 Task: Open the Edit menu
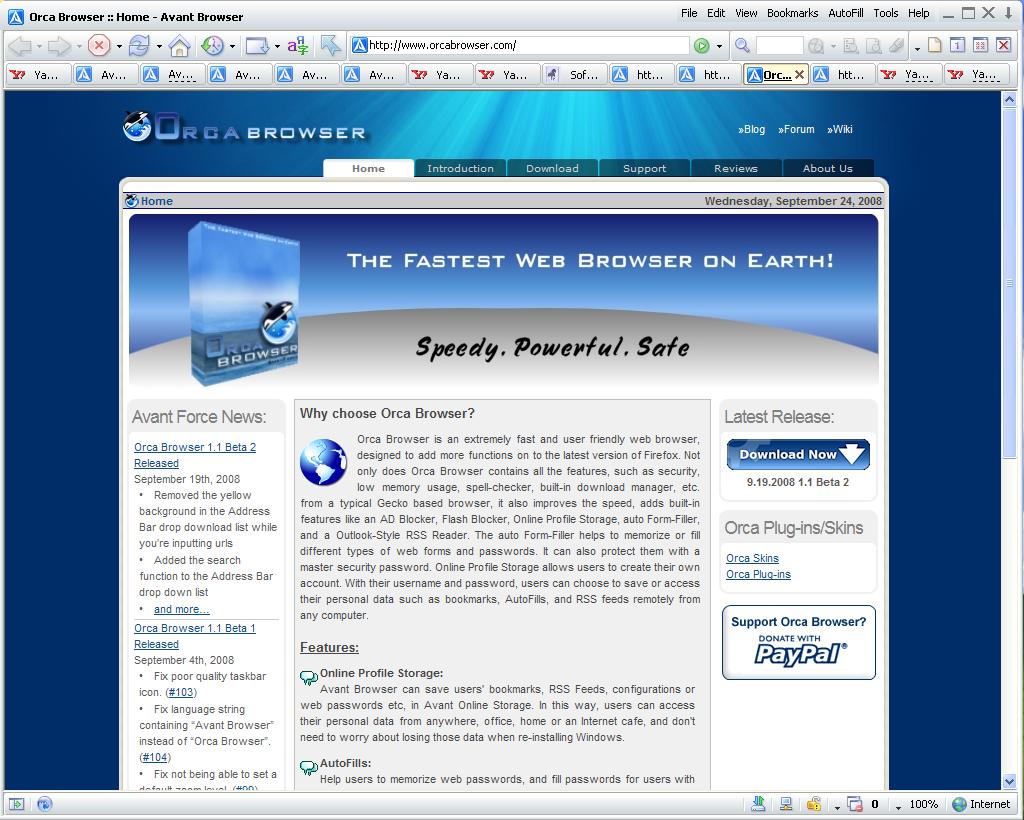coord(716,13)
